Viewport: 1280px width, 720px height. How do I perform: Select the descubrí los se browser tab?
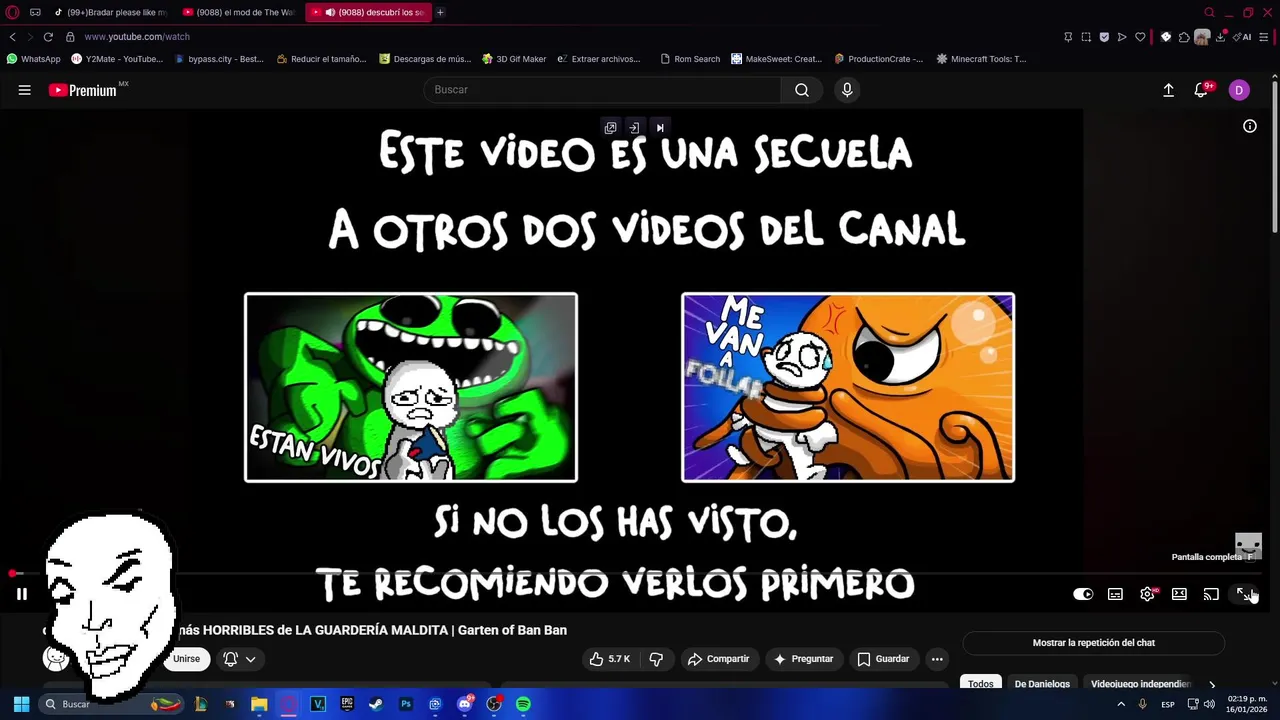click(x=368, y=12)
